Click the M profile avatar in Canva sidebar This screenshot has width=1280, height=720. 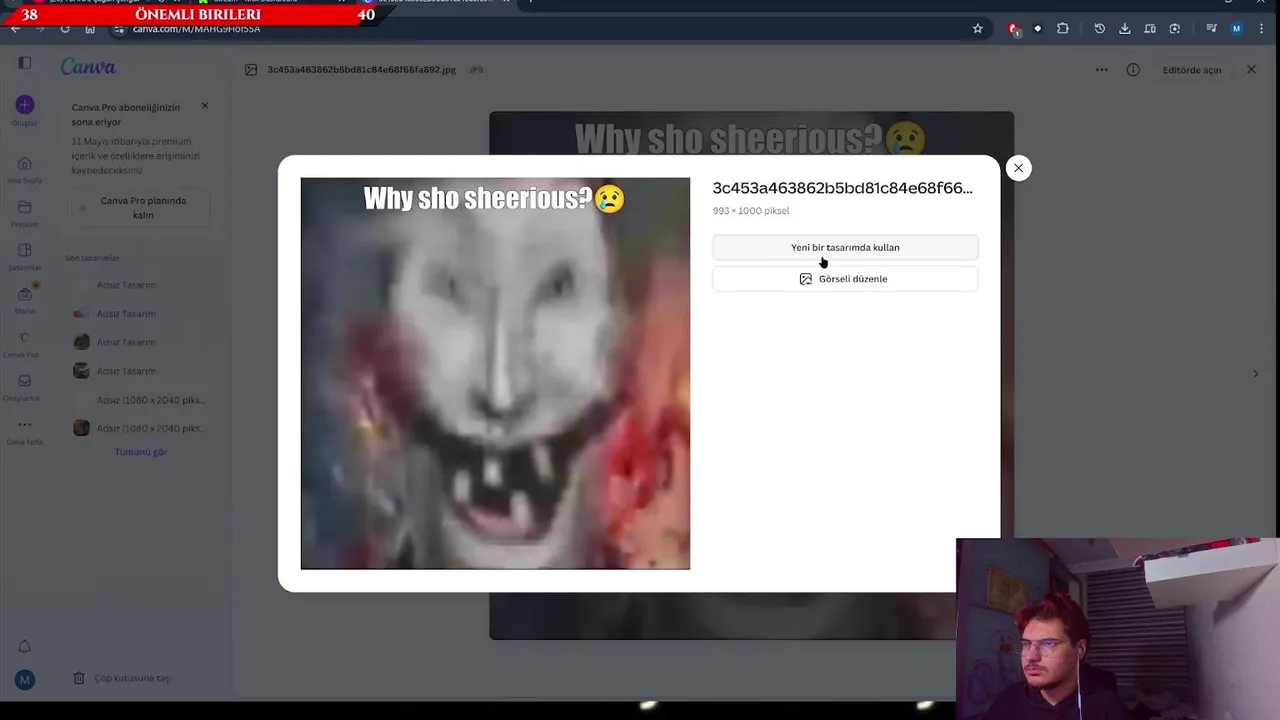[25, 680]
